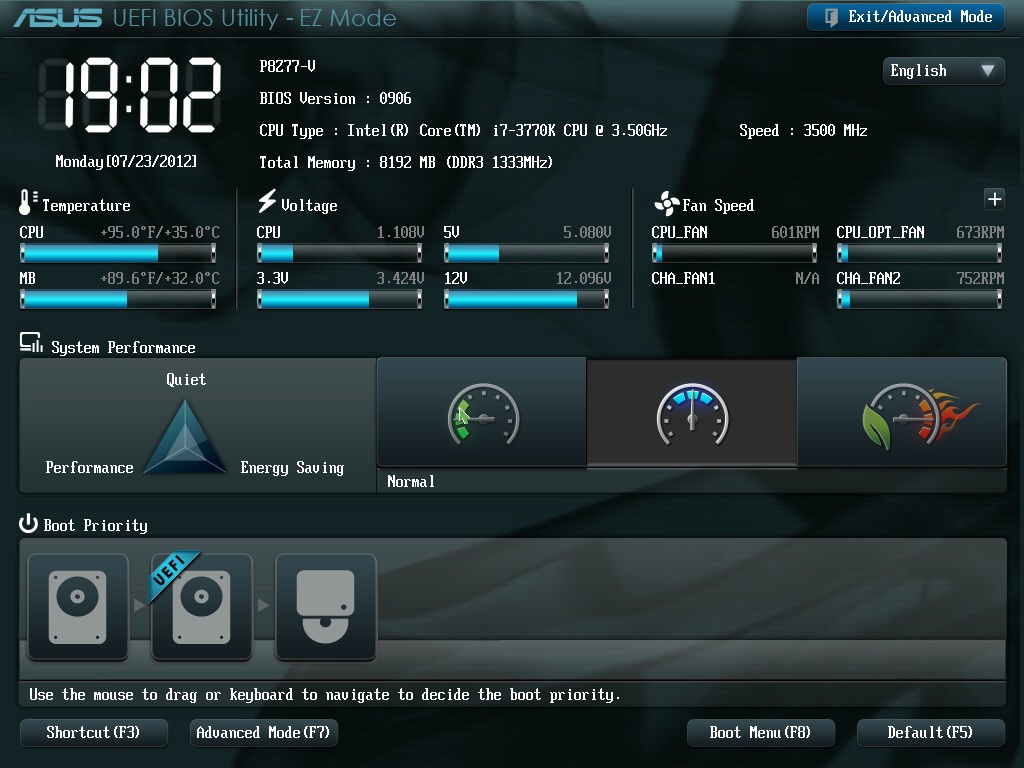
Task: Click the CPU voltage bar
Action: point(340,253)
